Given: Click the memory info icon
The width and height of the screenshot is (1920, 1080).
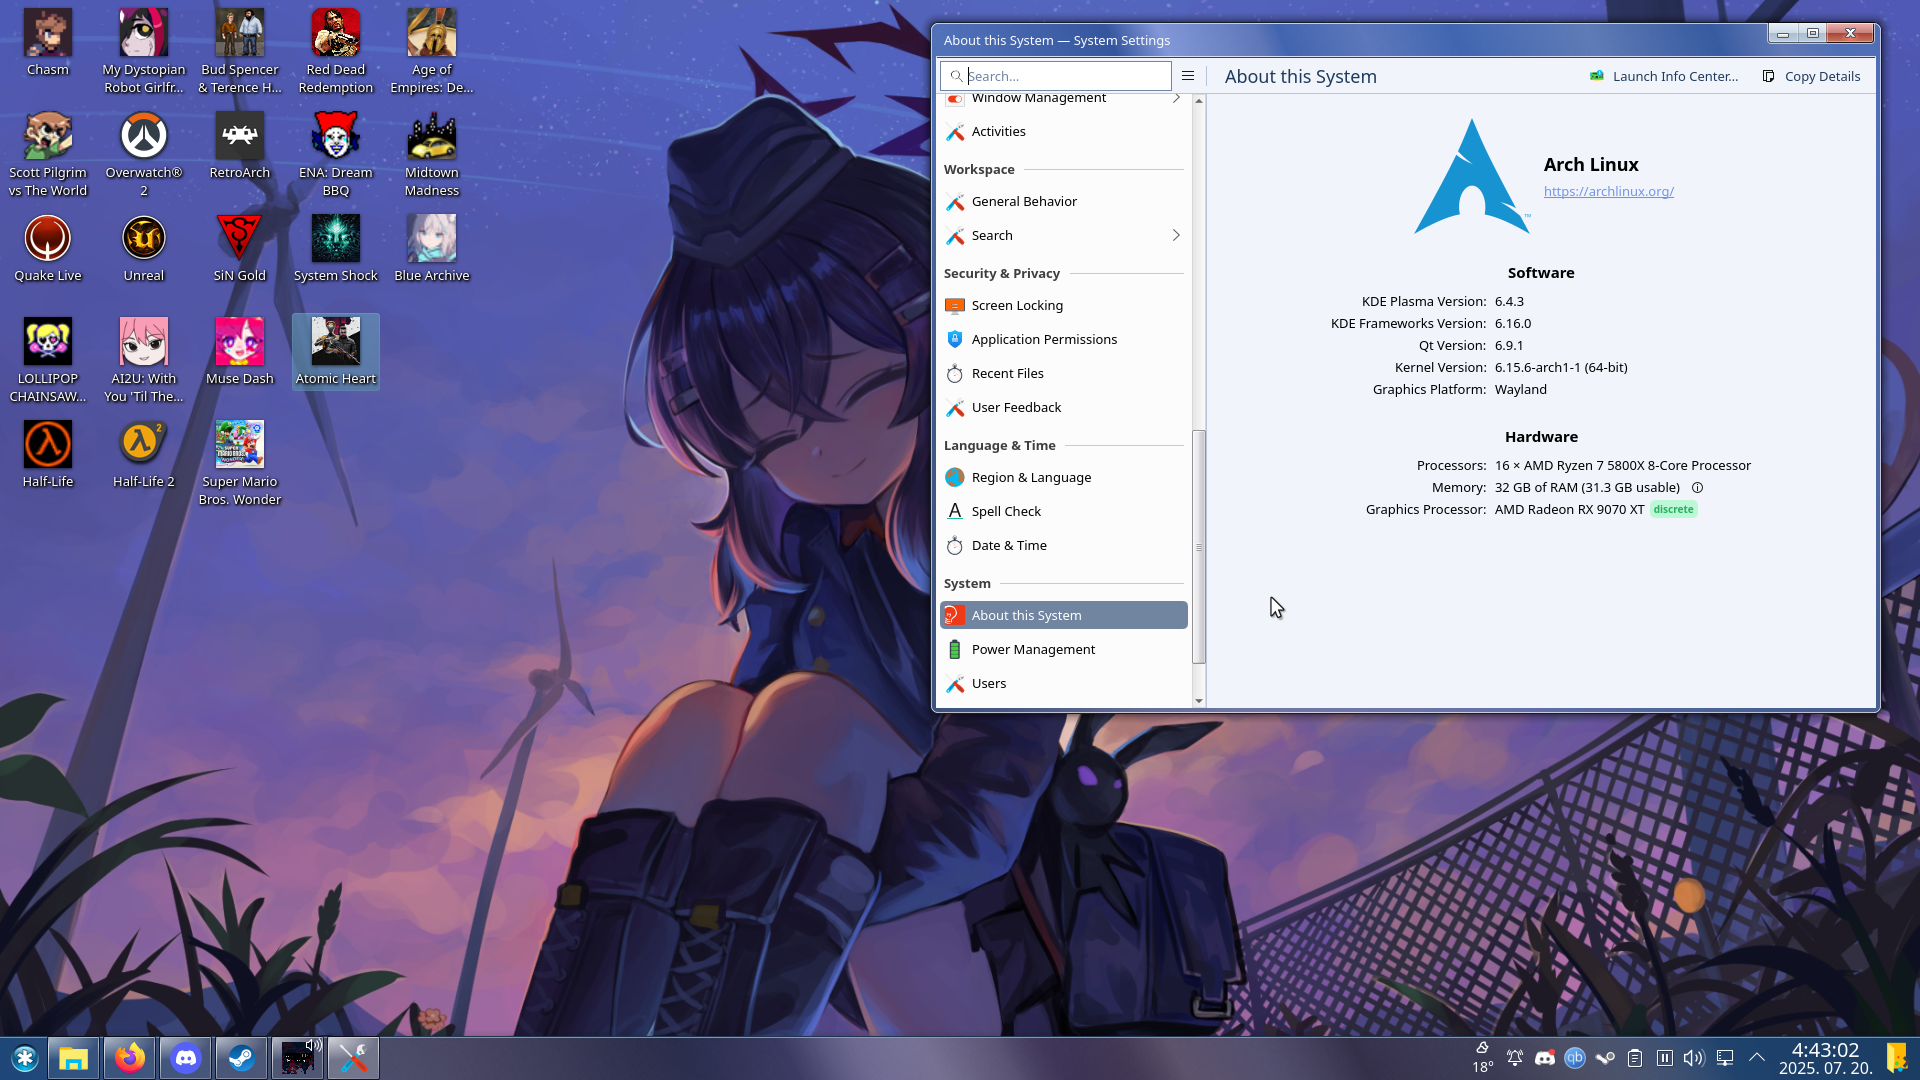Looking at the screenshot, I should coord(1697,488).
